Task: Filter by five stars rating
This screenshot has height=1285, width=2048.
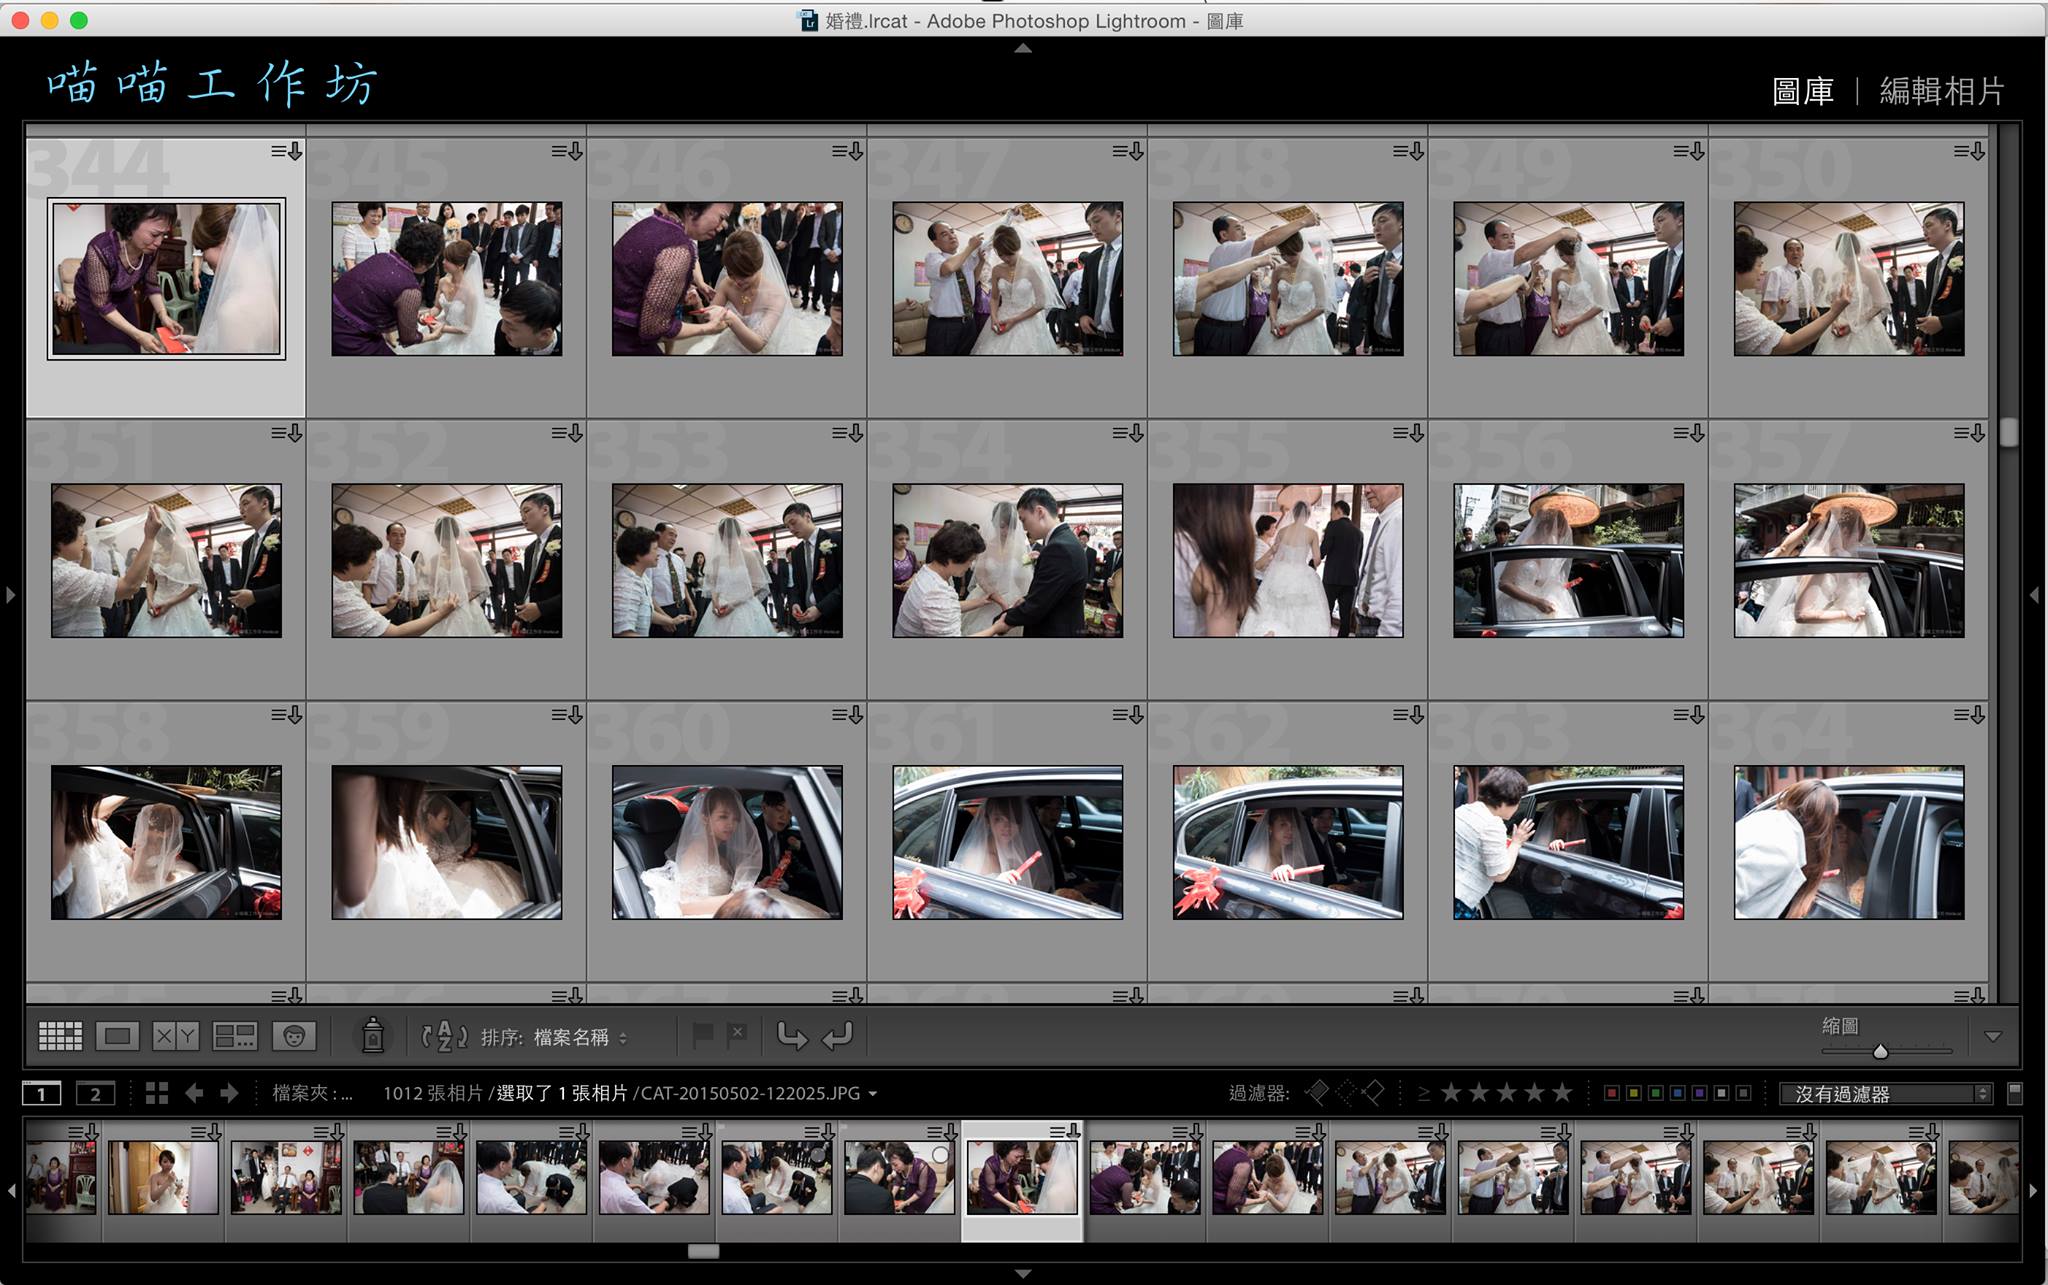Action: click(x=1562, y=1093)
